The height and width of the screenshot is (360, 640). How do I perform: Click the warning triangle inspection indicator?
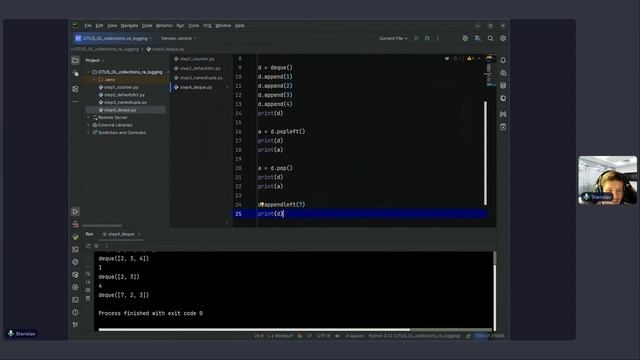470,59
